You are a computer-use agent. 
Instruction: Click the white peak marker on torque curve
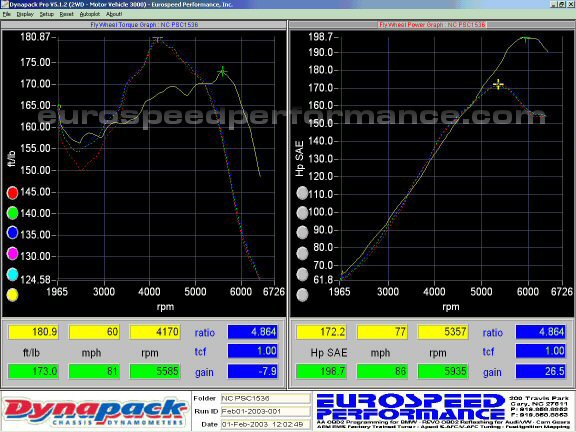coord(158,39)
